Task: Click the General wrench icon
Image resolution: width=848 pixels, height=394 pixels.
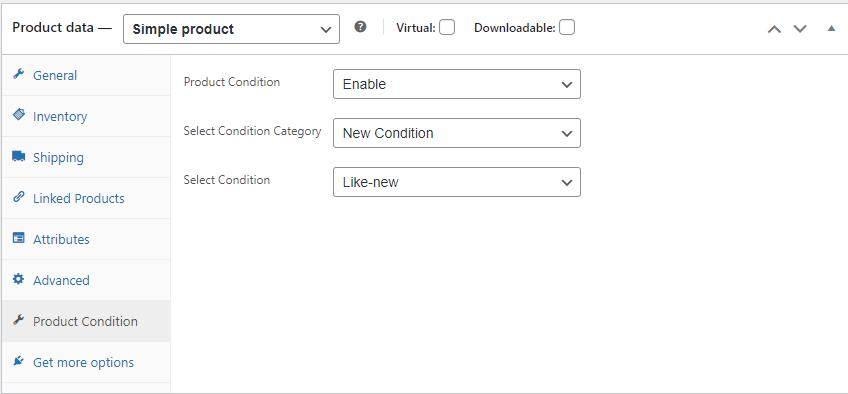Action: 18,74
